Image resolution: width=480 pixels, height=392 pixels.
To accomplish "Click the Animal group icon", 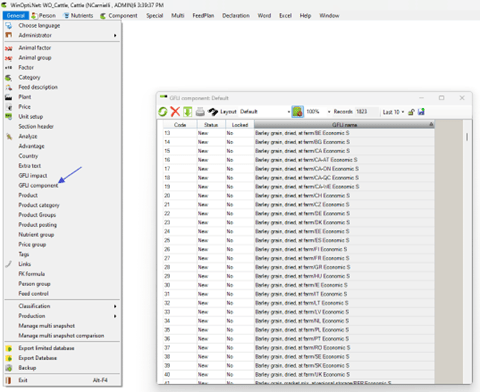I will click(x=9, y=58).
